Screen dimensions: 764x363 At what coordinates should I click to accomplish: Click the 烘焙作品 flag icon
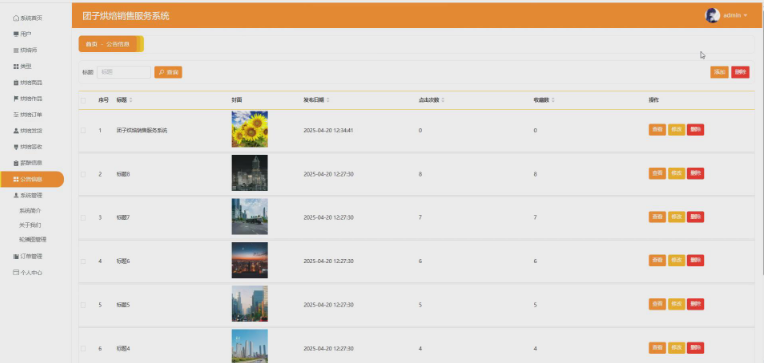(x=16, y=98)
